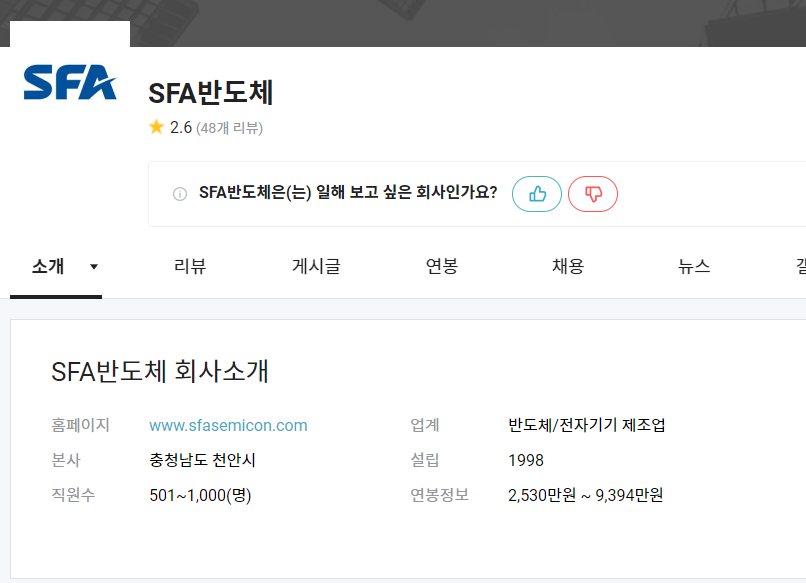
Task: Click the info icon beside the question
Action: tap(180, 194)
